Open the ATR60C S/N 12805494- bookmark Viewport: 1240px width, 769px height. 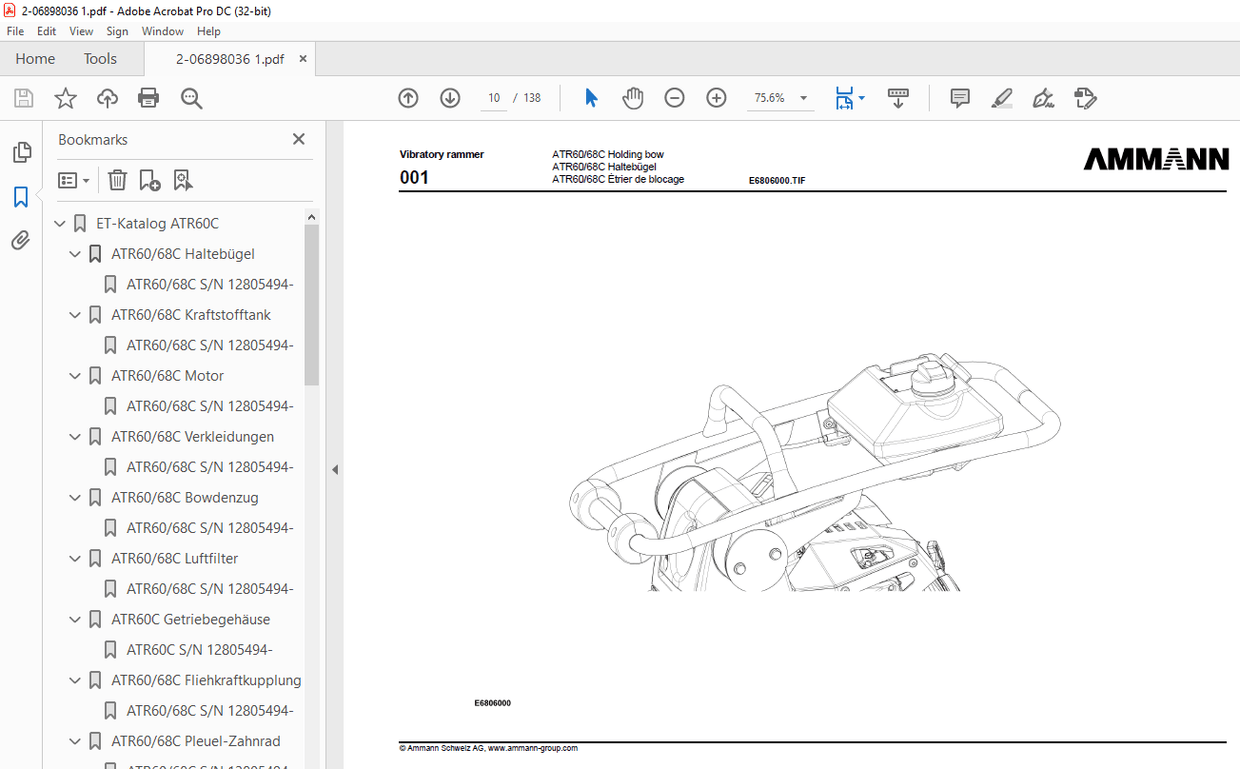point(199,650)
